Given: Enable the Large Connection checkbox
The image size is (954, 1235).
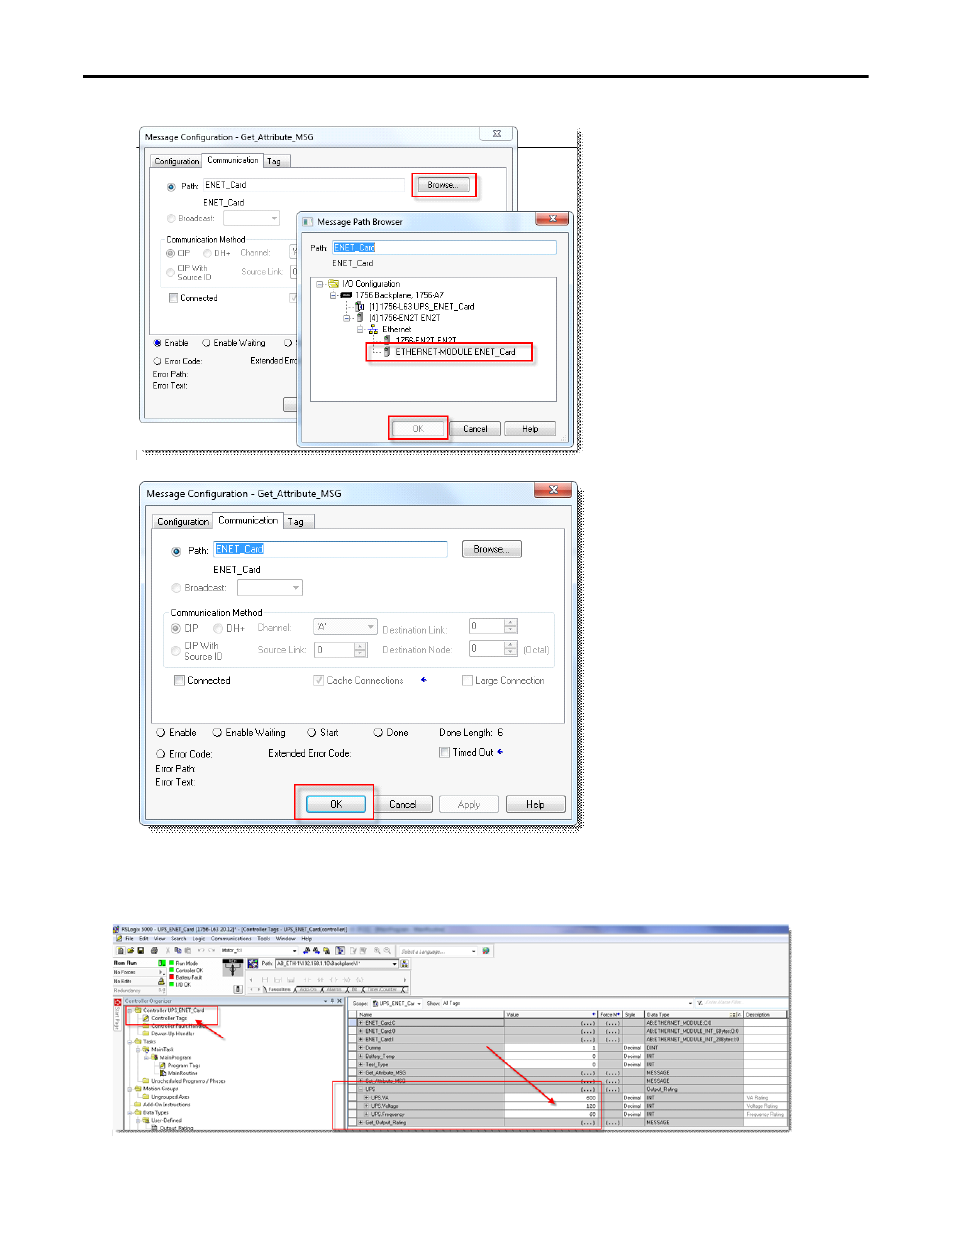Looking at the screenshot, I should point(467,680).
